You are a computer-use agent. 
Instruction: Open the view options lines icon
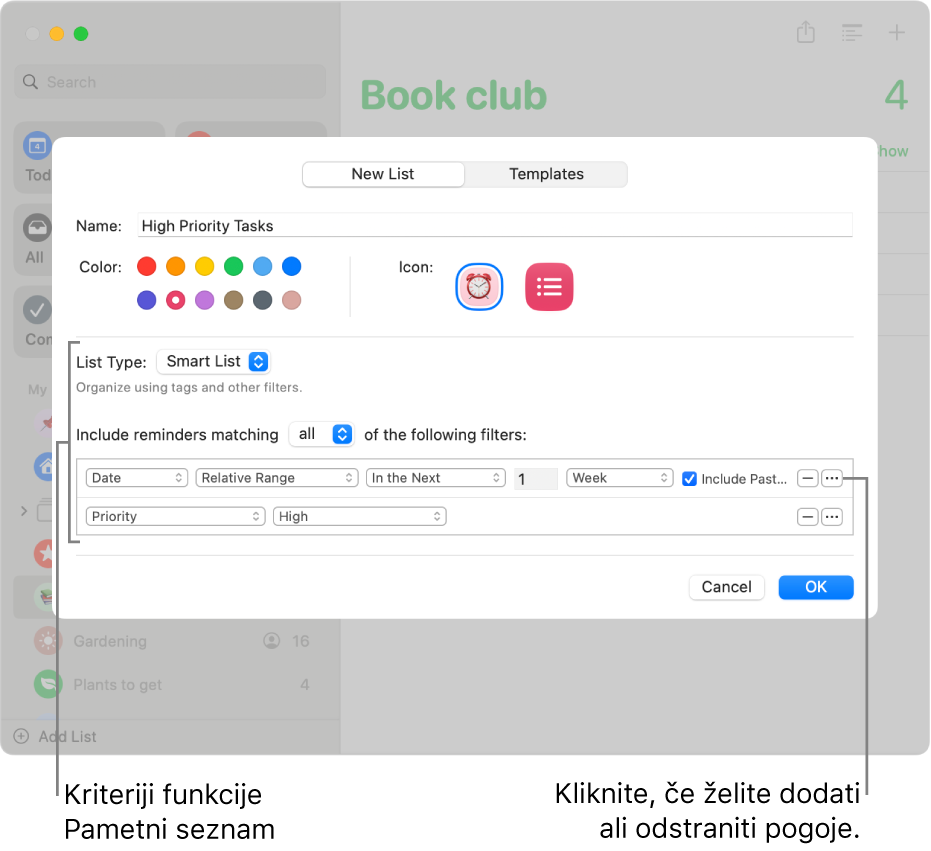[x=851, y=33]
